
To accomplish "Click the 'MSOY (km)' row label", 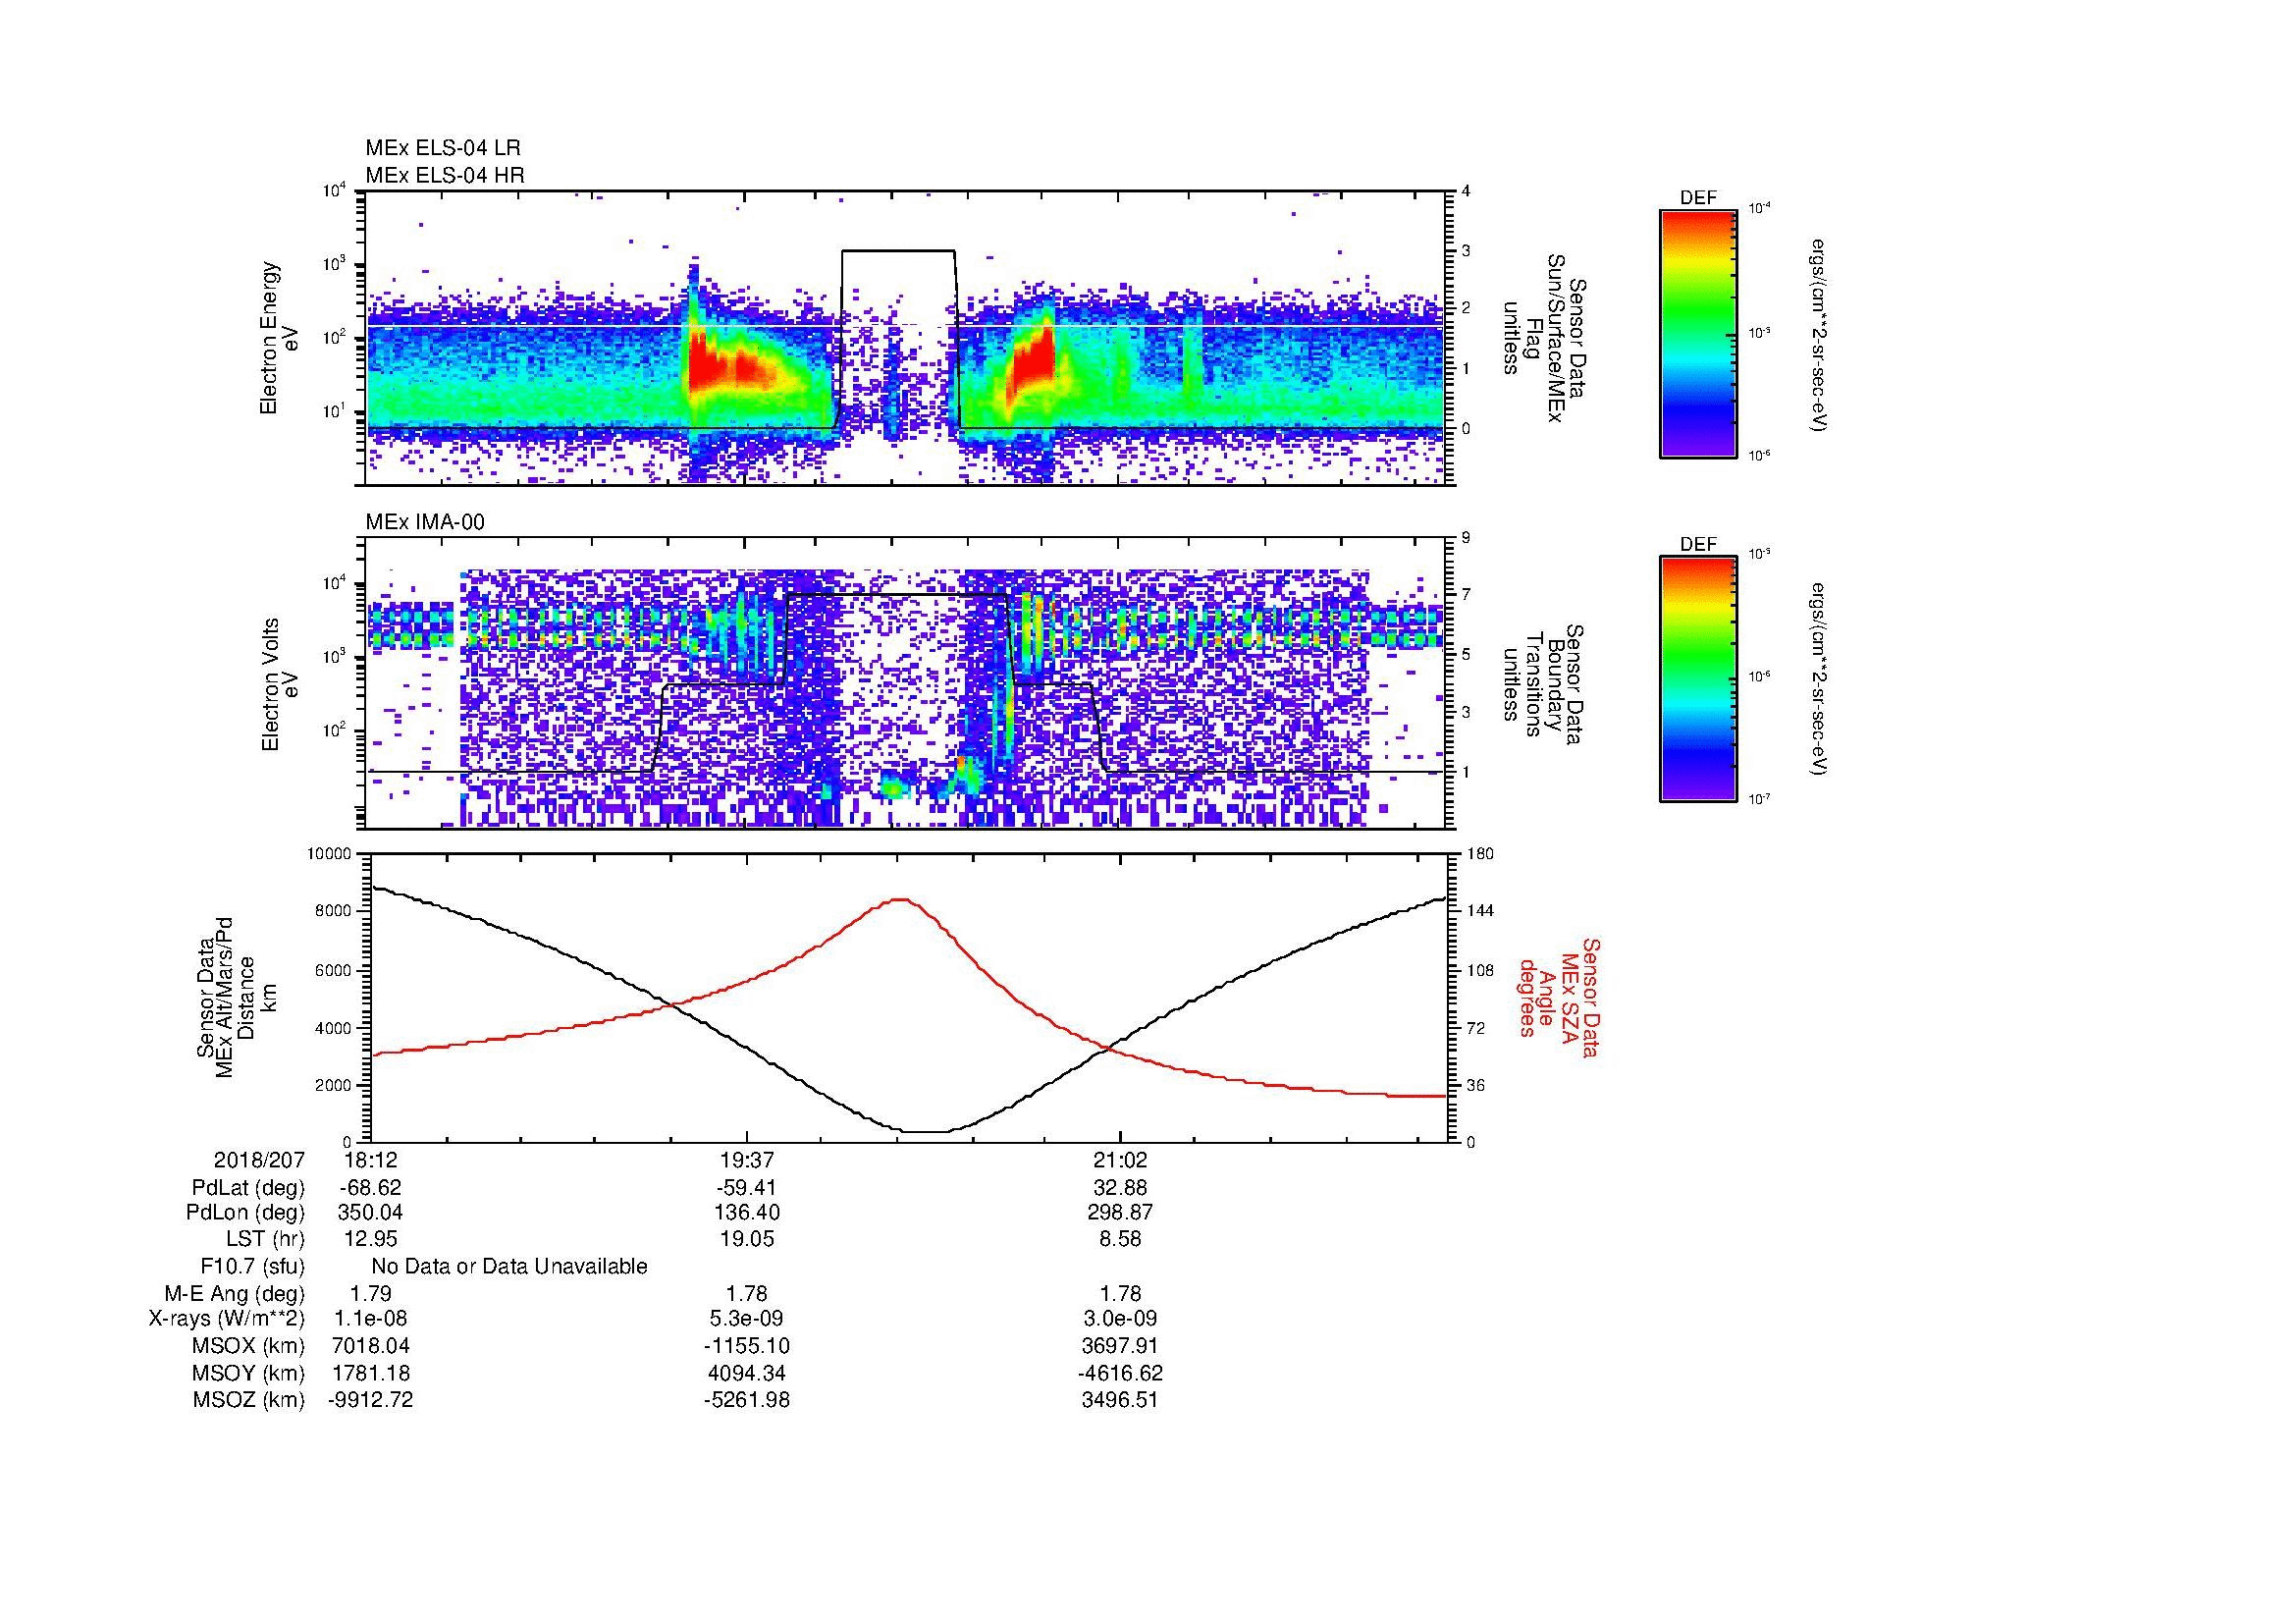I will click(x=248, y=1373).
